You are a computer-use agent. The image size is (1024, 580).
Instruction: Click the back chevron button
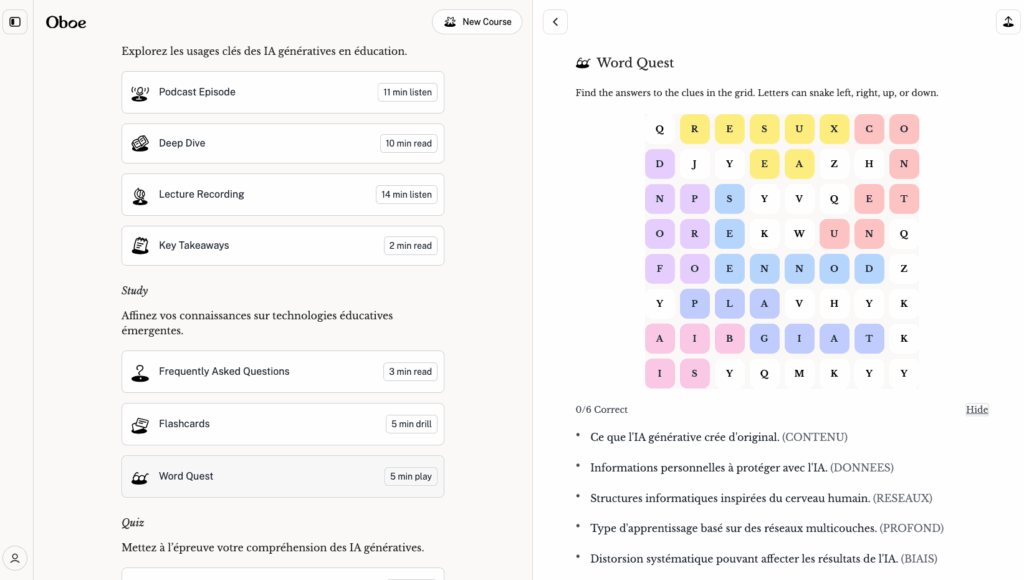[555, 22]
